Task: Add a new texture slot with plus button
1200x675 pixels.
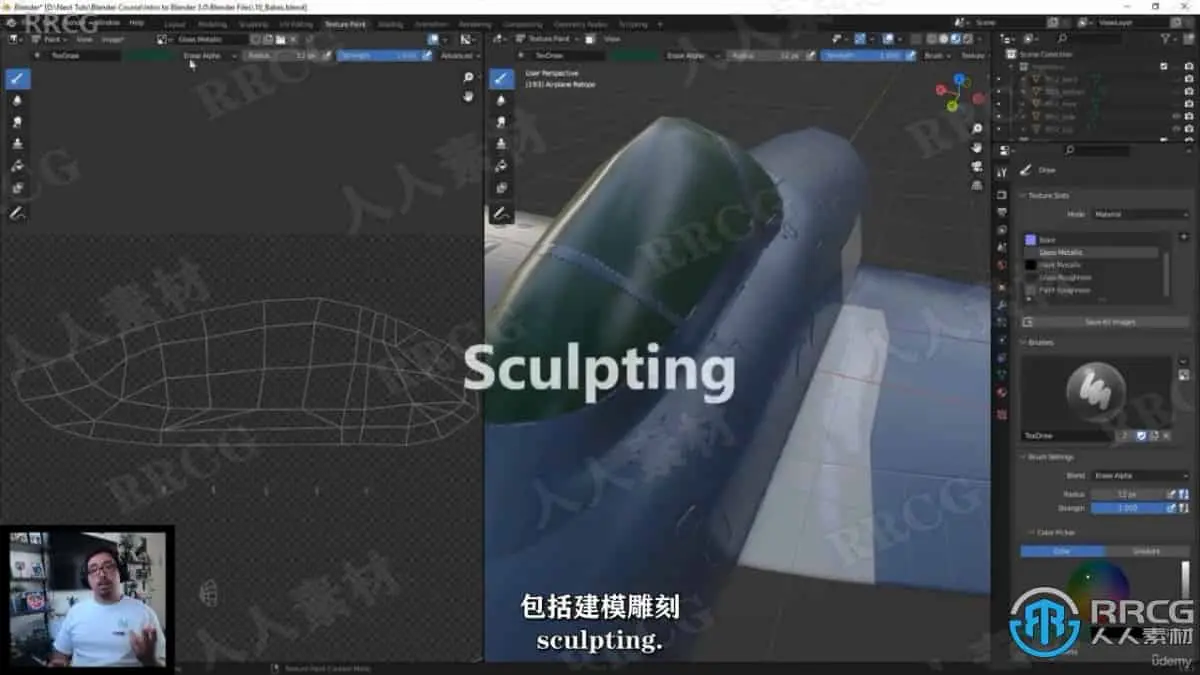Action: tap(1183, 237)
